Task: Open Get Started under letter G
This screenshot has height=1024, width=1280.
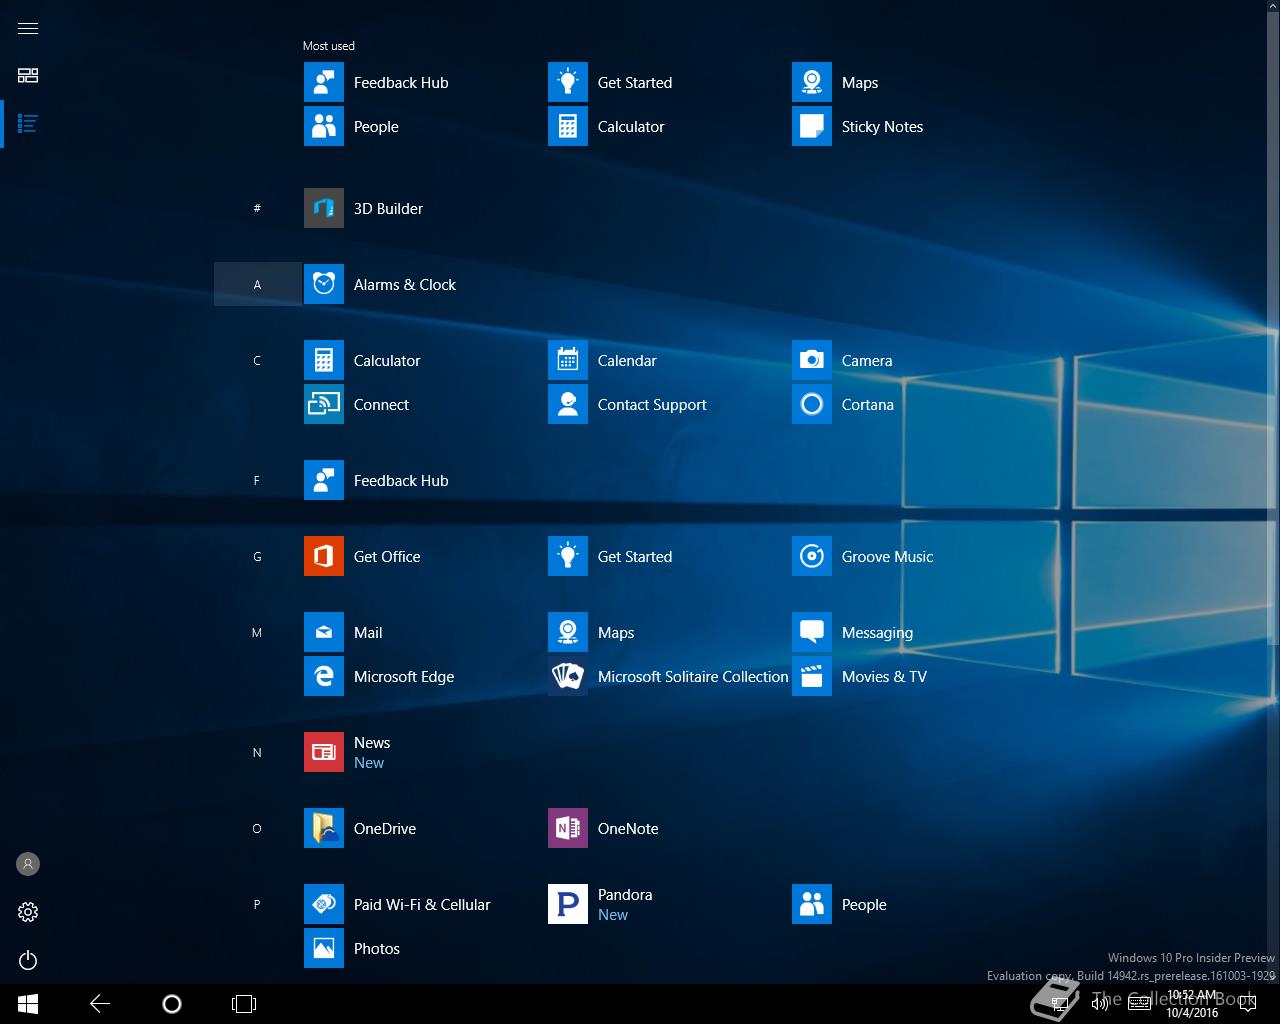Action: [668, 556]
